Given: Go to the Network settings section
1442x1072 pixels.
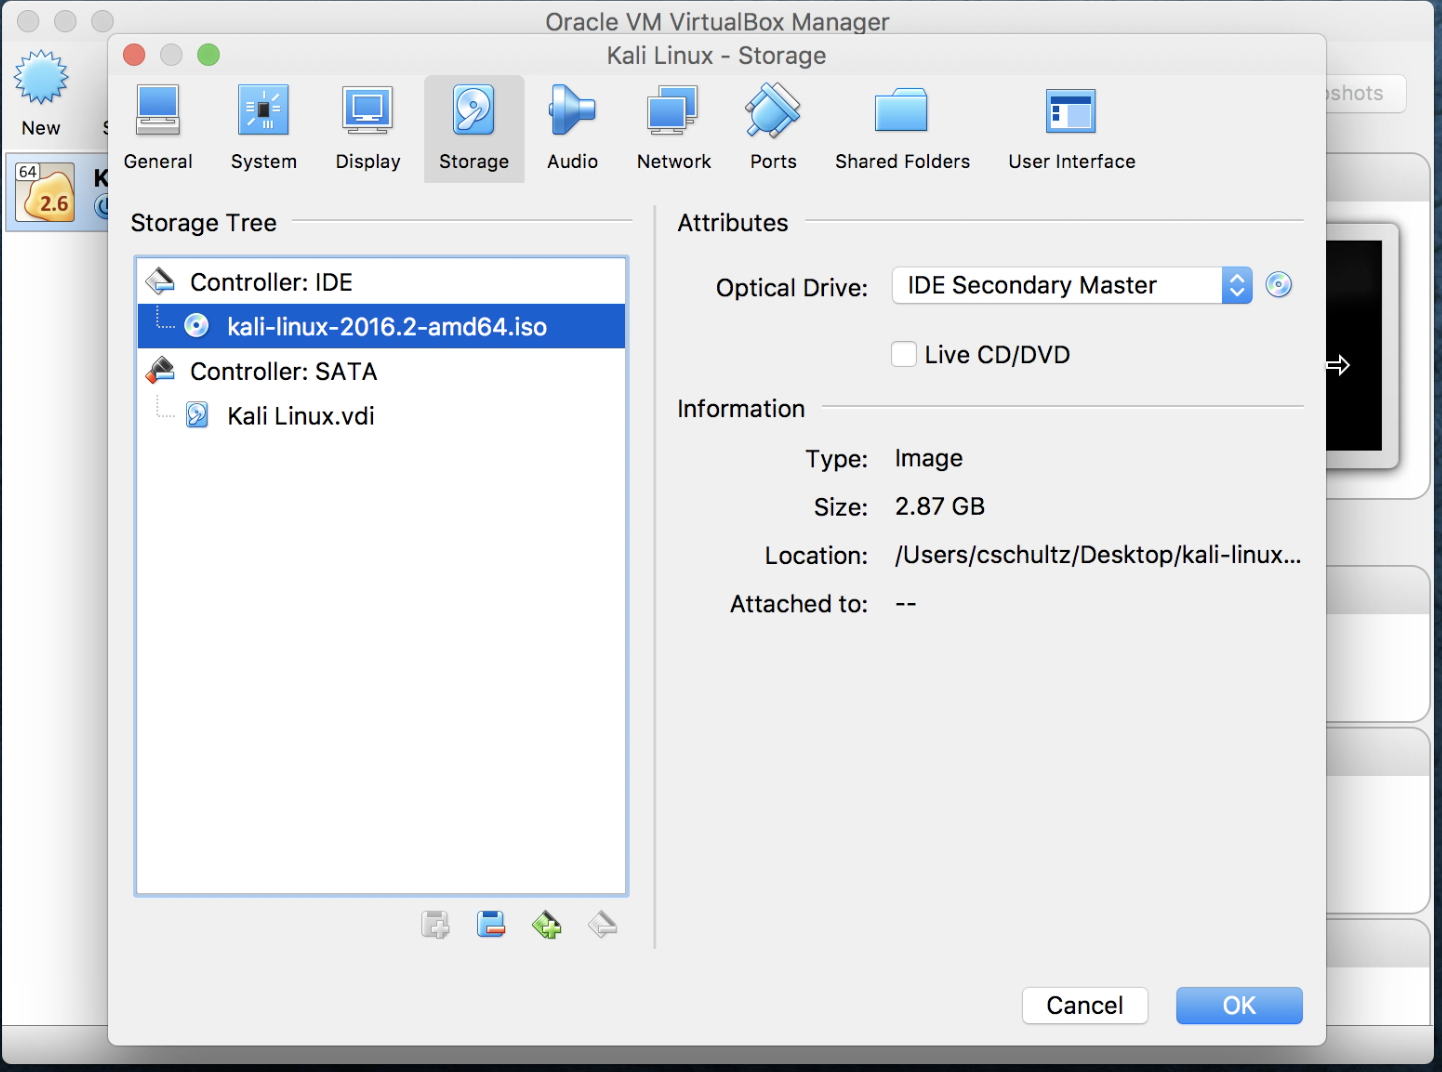Looking at the screenshot, I should [x=674, y=129].
